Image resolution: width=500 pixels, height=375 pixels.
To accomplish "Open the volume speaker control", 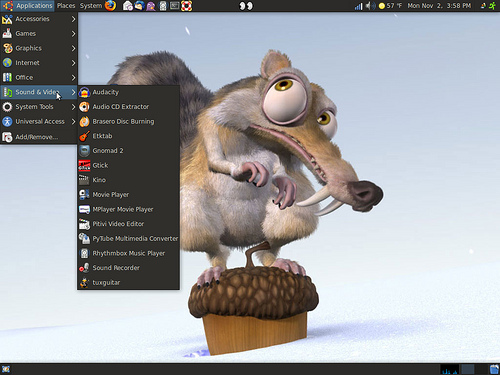I will [370, 6].
